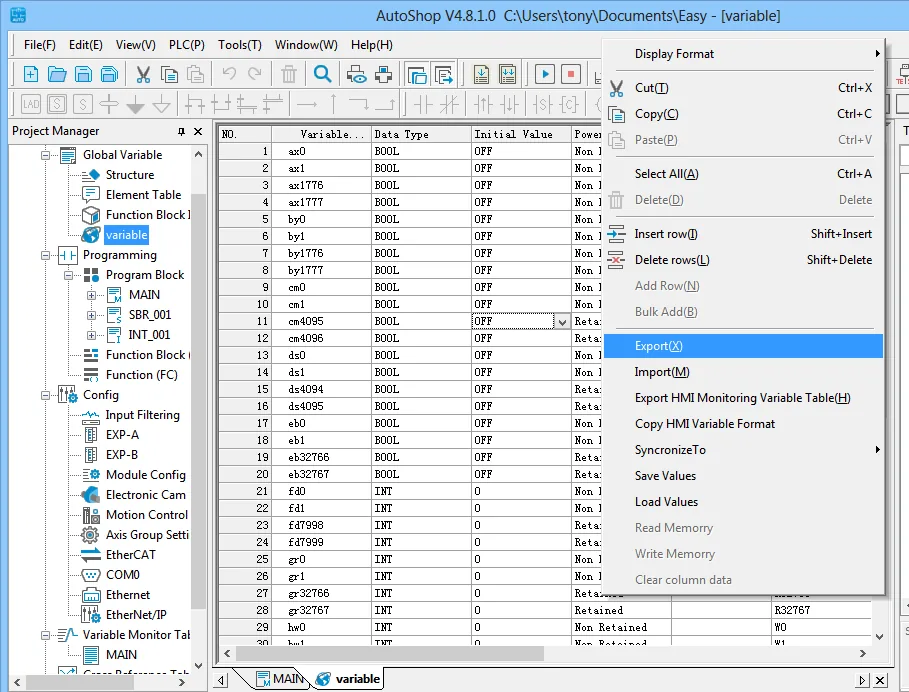Switch to the MAIN editor tab
Screen dimensions: 909x692
(280, 679)
